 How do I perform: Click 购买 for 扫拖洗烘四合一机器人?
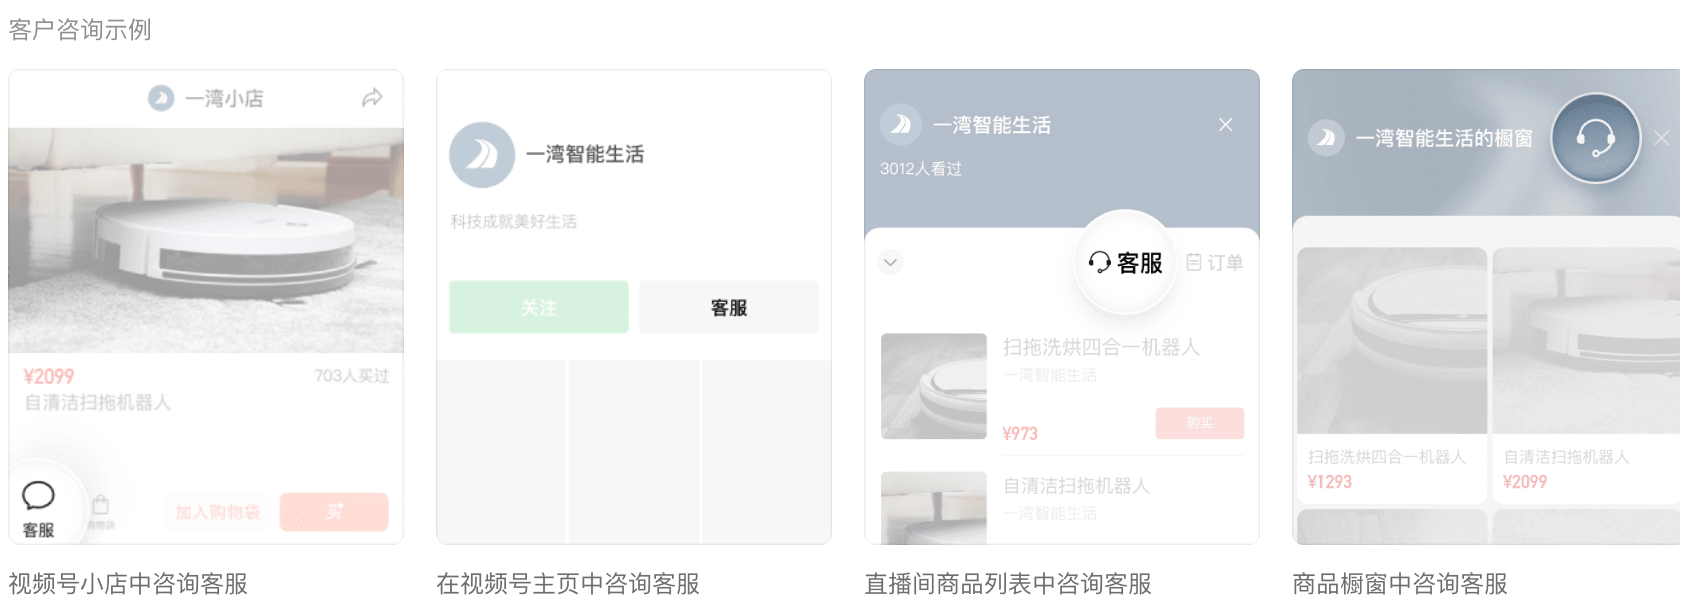point(1199,423)
